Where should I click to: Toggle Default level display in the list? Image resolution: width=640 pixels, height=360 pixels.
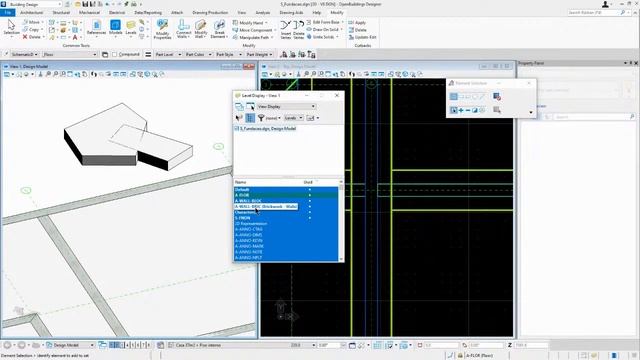click(x=286, y=189)
